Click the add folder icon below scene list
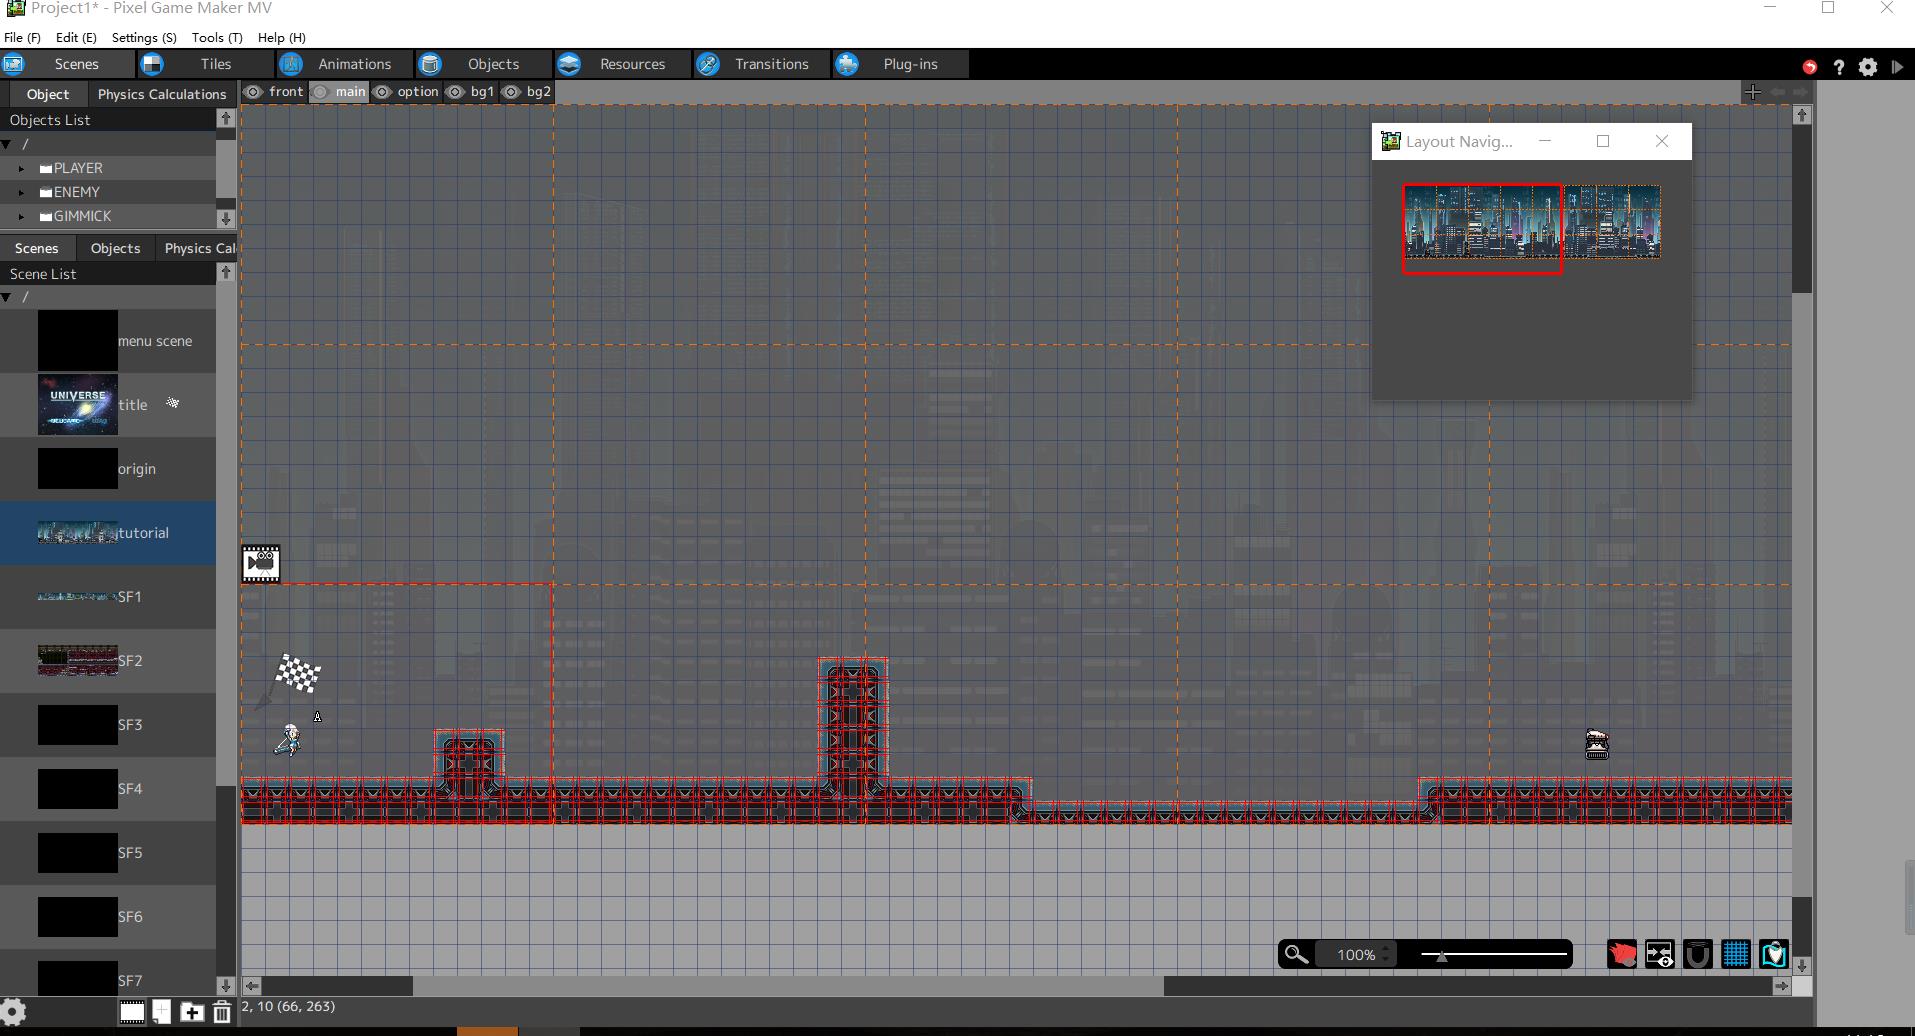The width and height of the screenshot is (1915, 1036). (192, 1012)
